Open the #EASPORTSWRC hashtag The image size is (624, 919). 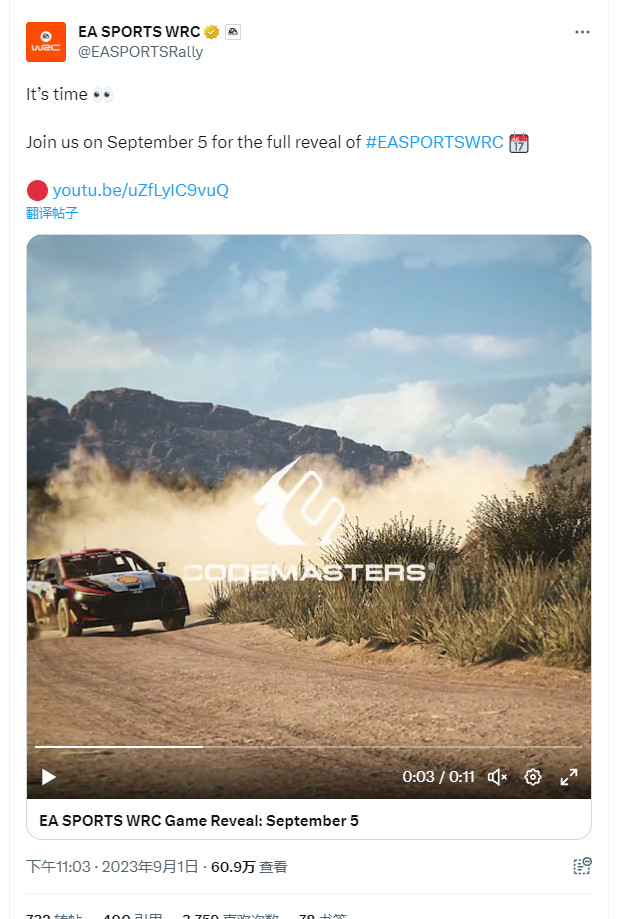point(434,142)
